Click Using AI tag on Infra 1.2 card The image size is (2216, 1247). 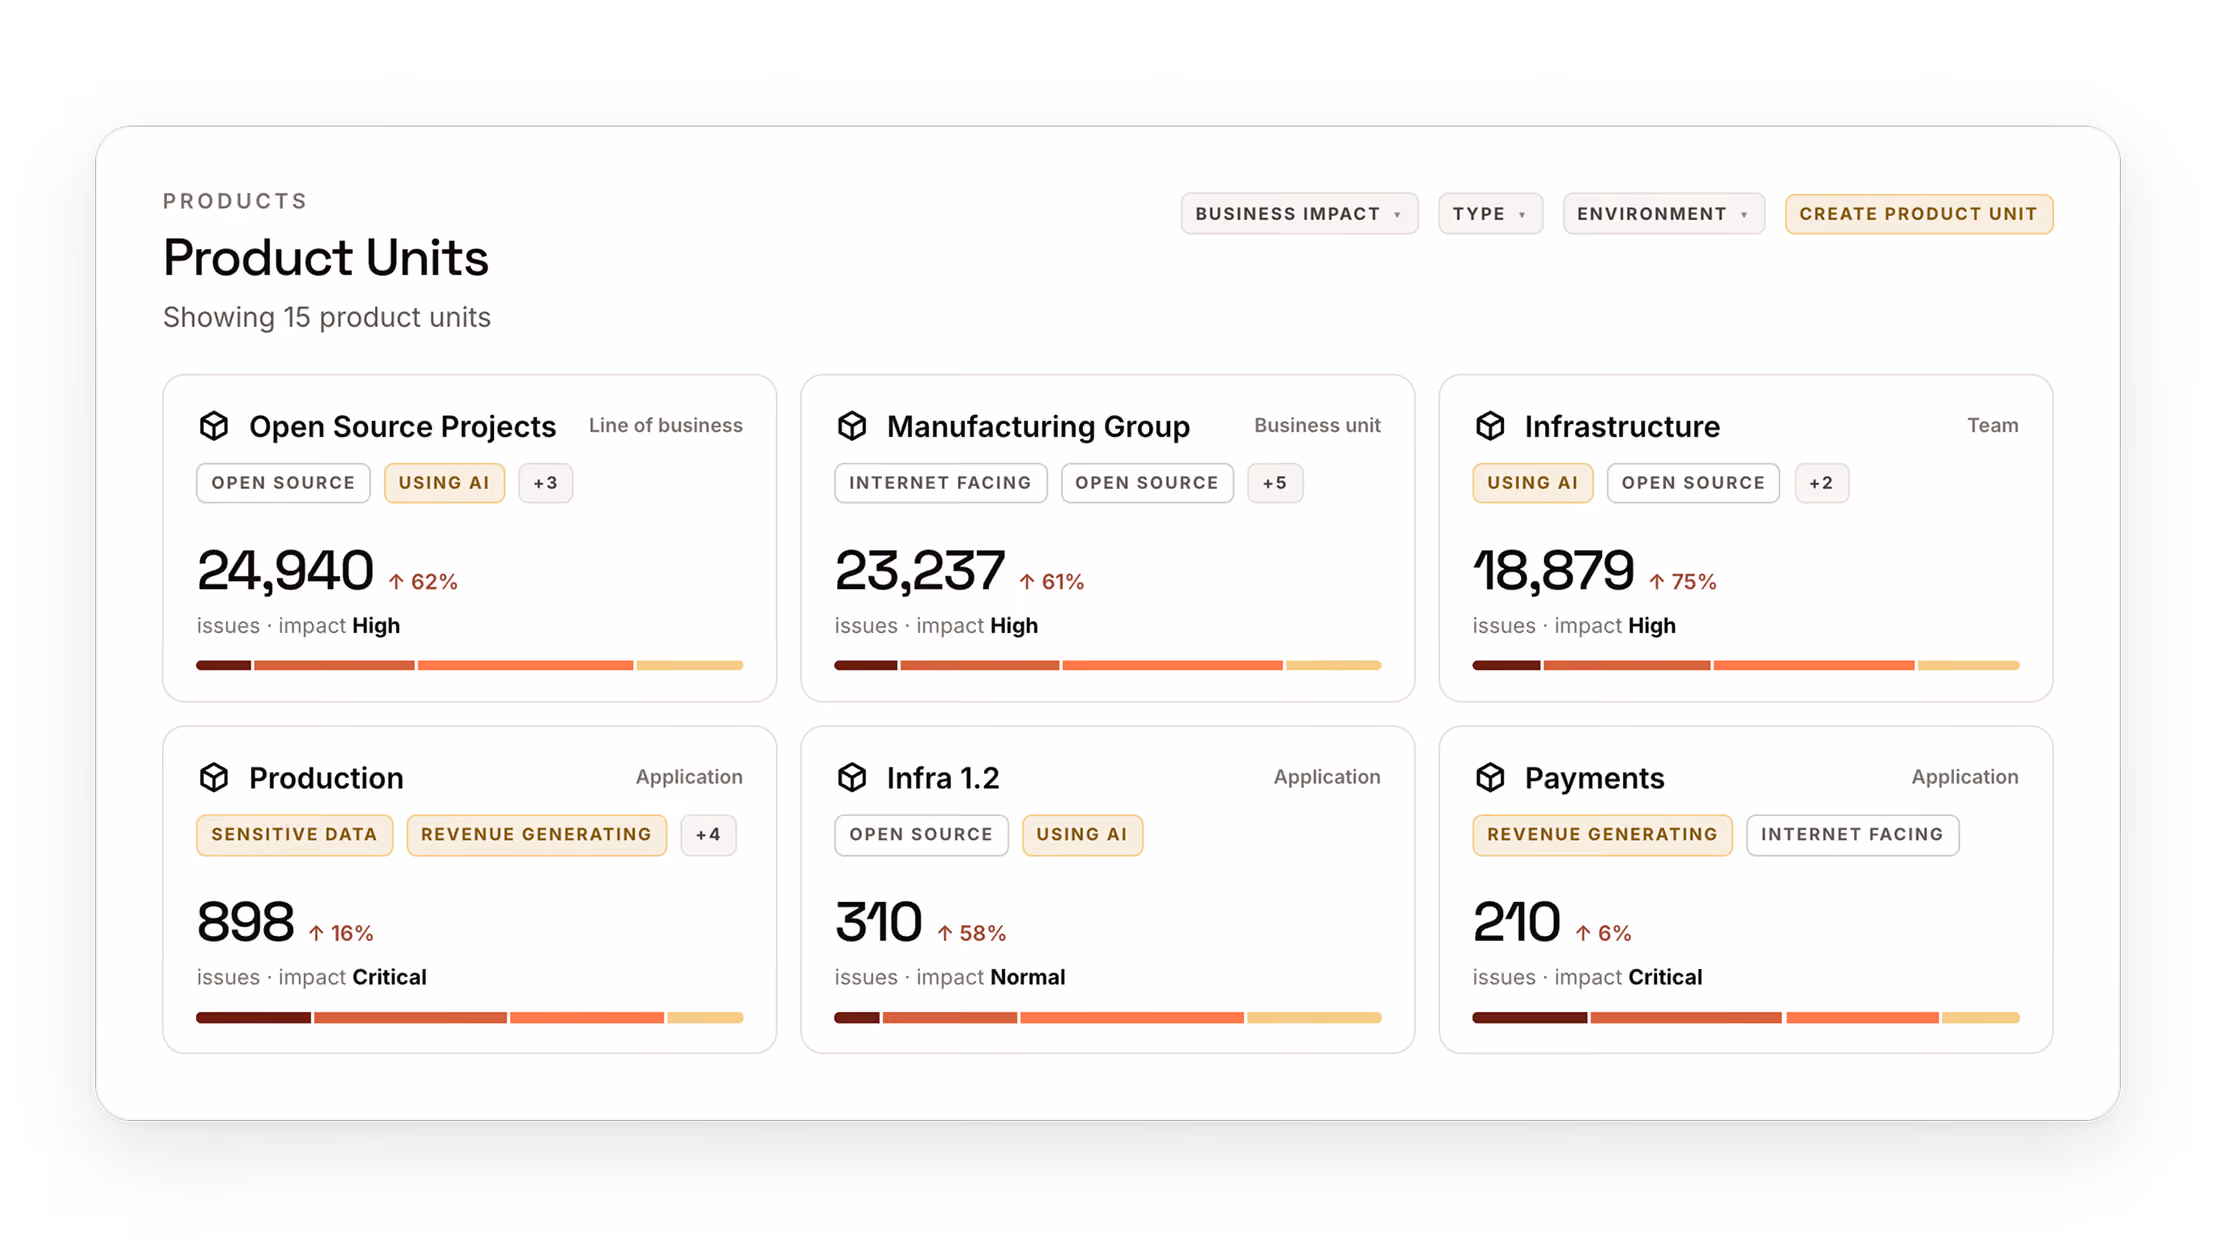[x=1082, y=834]
